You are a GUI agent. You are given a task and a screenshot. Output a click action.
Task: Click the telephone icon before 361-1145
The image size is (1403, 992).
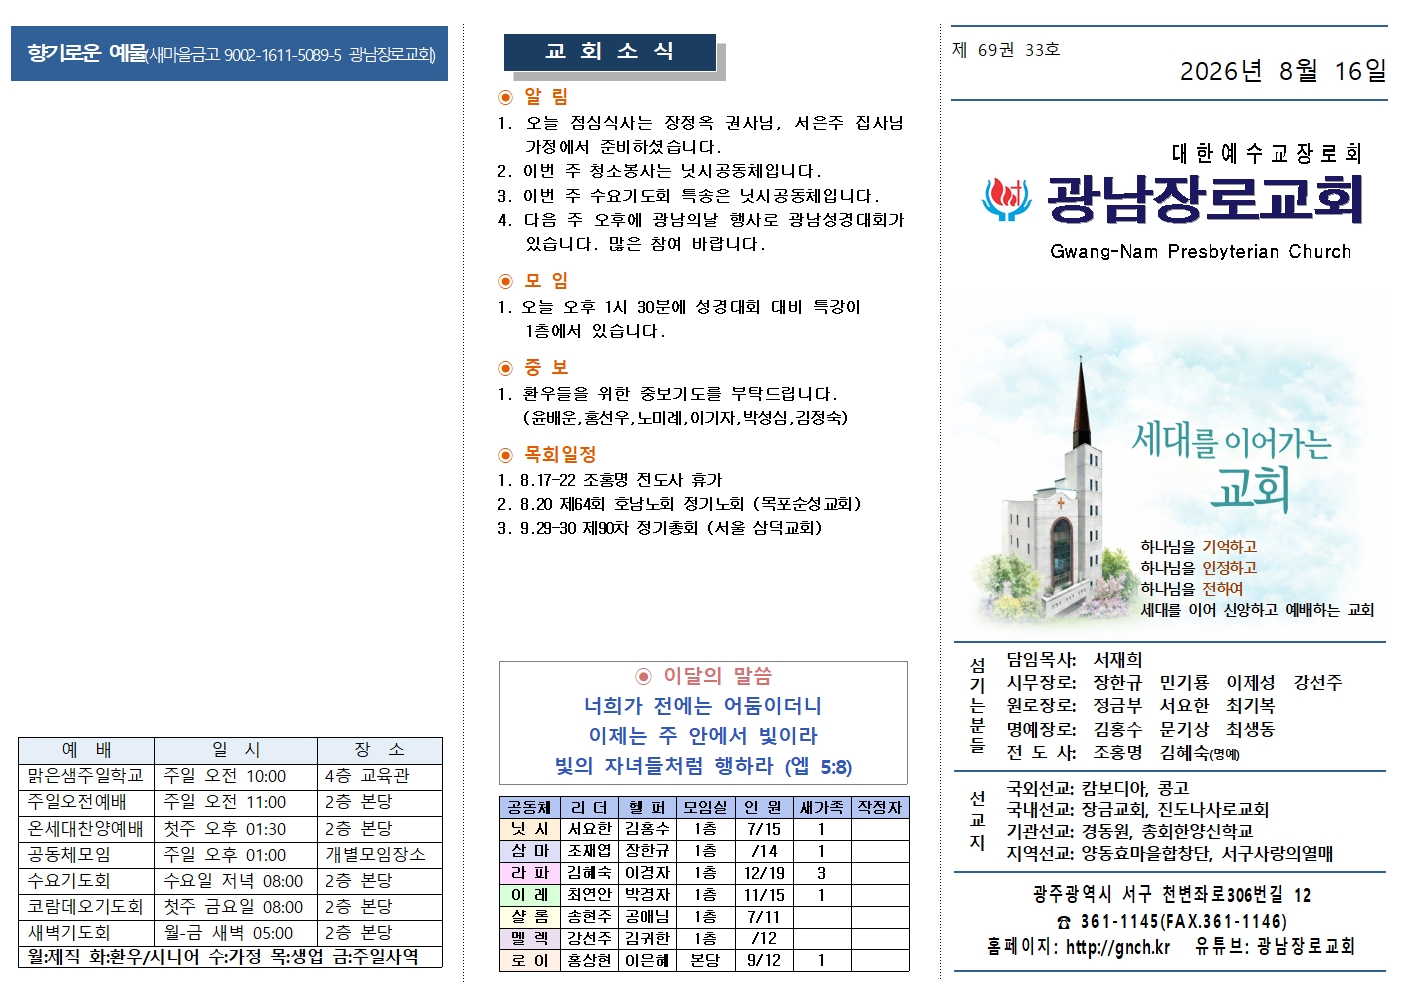pos(1064,922)
